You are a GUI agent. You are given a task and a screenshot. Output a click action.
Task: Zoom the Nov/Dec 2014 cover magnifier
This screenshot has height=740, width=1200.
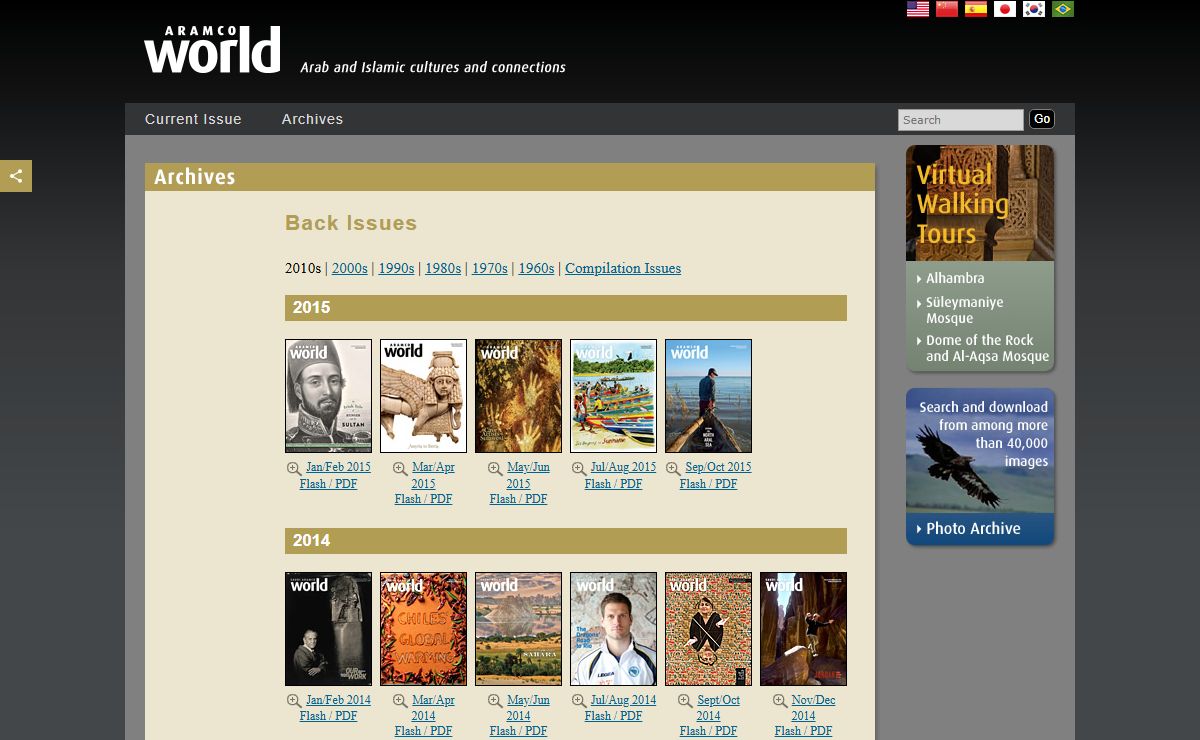tap(780, 701)
